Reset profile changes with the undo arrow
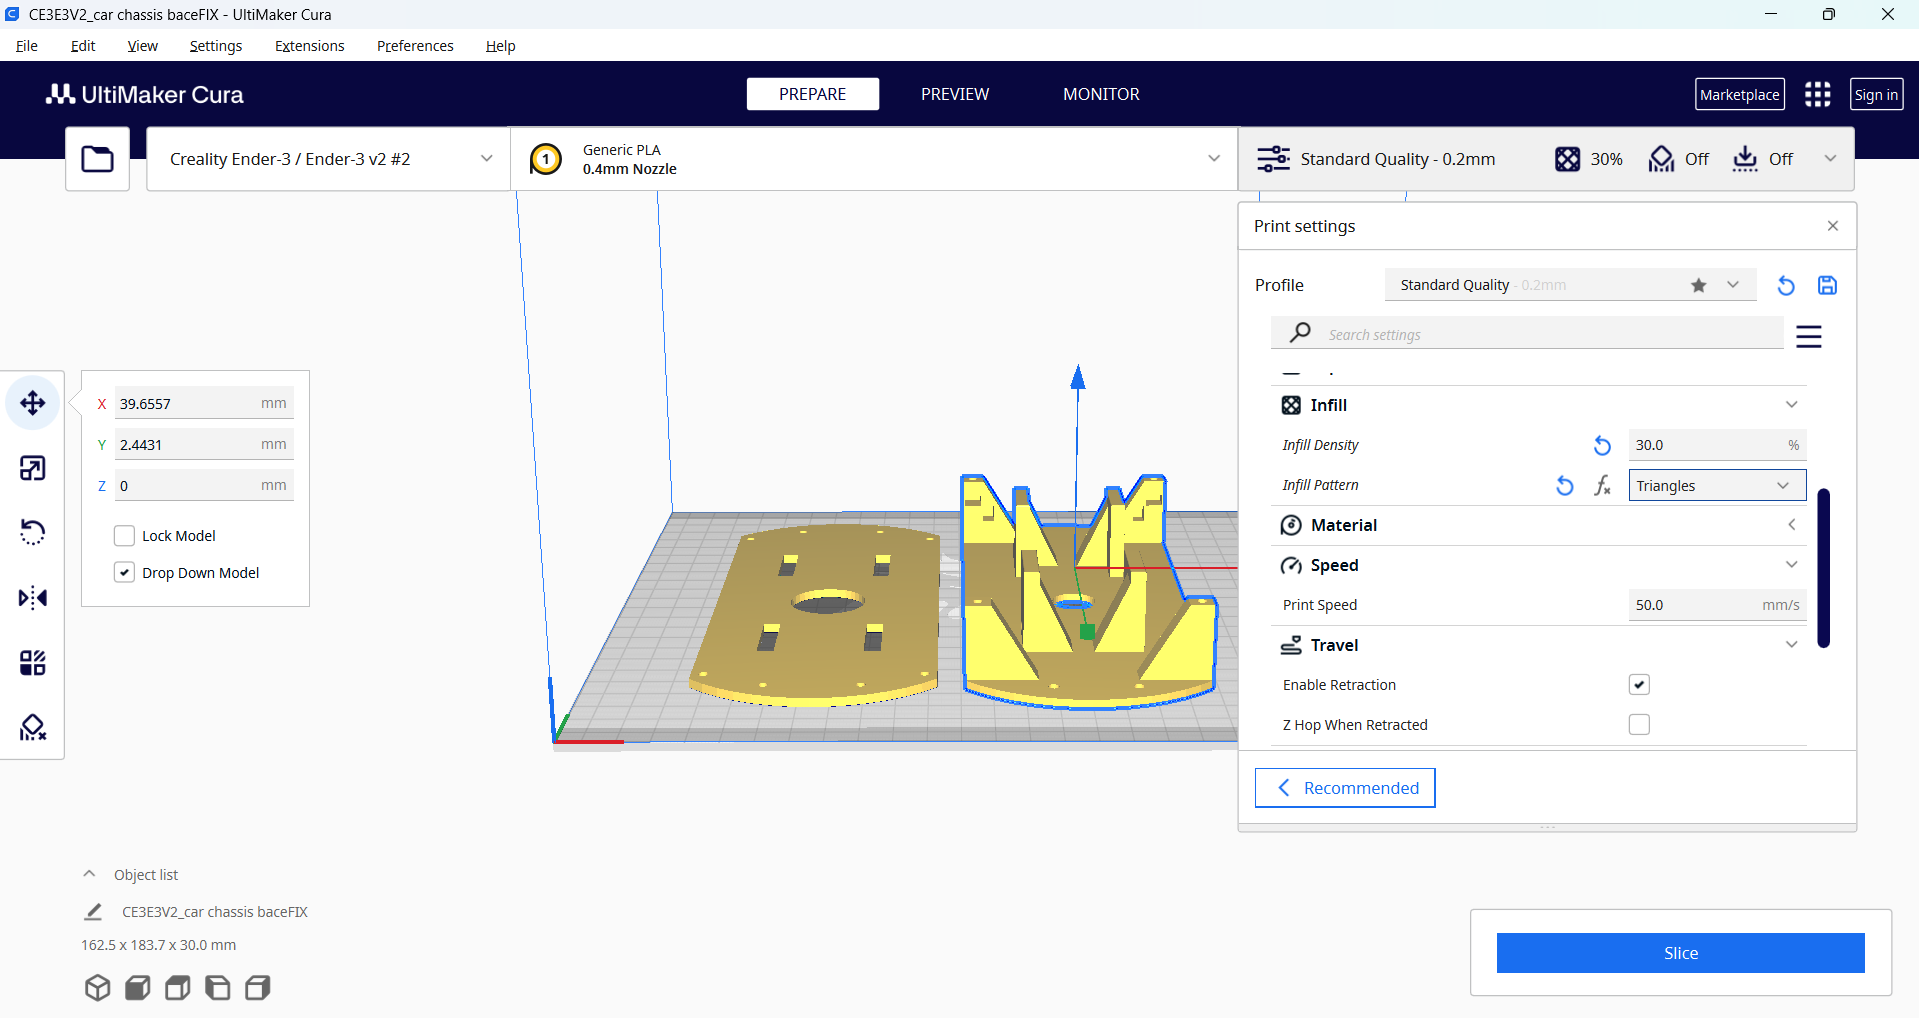This screenshot has height=1018, width=1919. click(x=1786, y=286)
